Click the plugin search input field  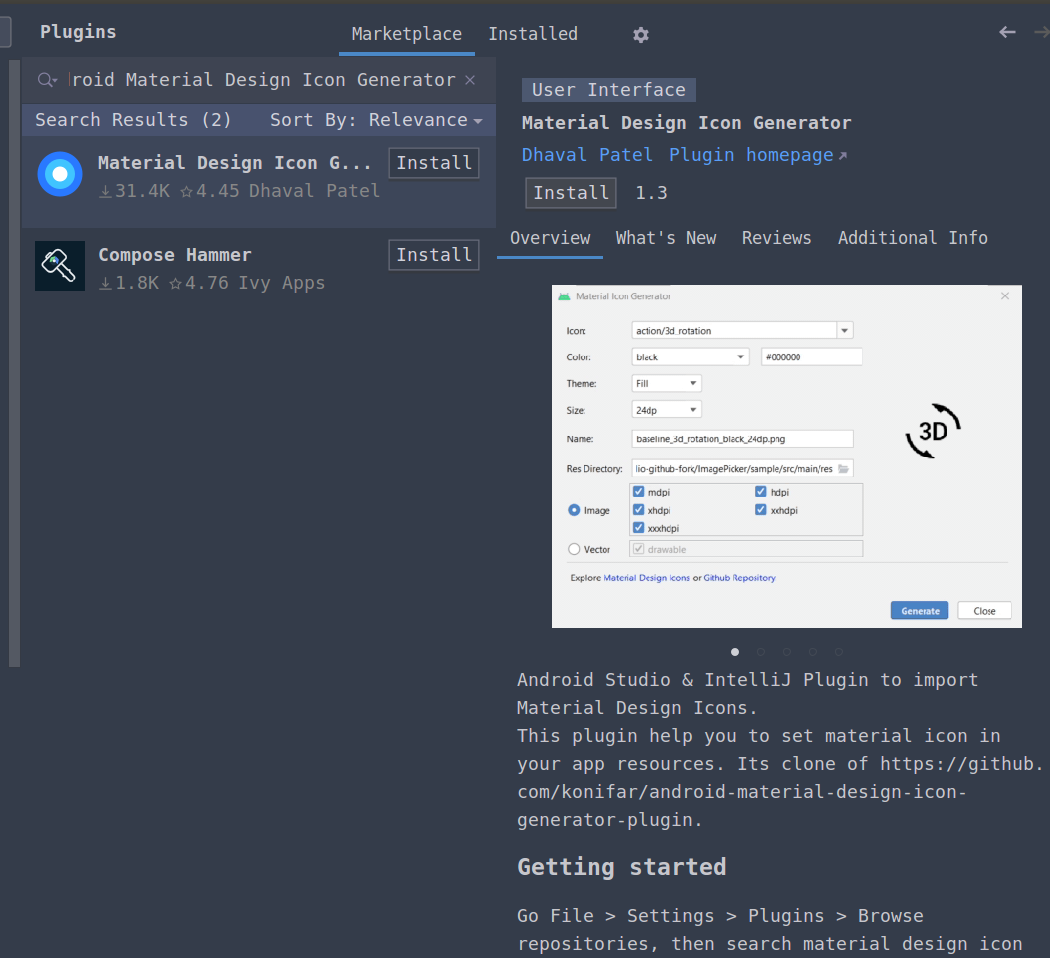point(262,80)
